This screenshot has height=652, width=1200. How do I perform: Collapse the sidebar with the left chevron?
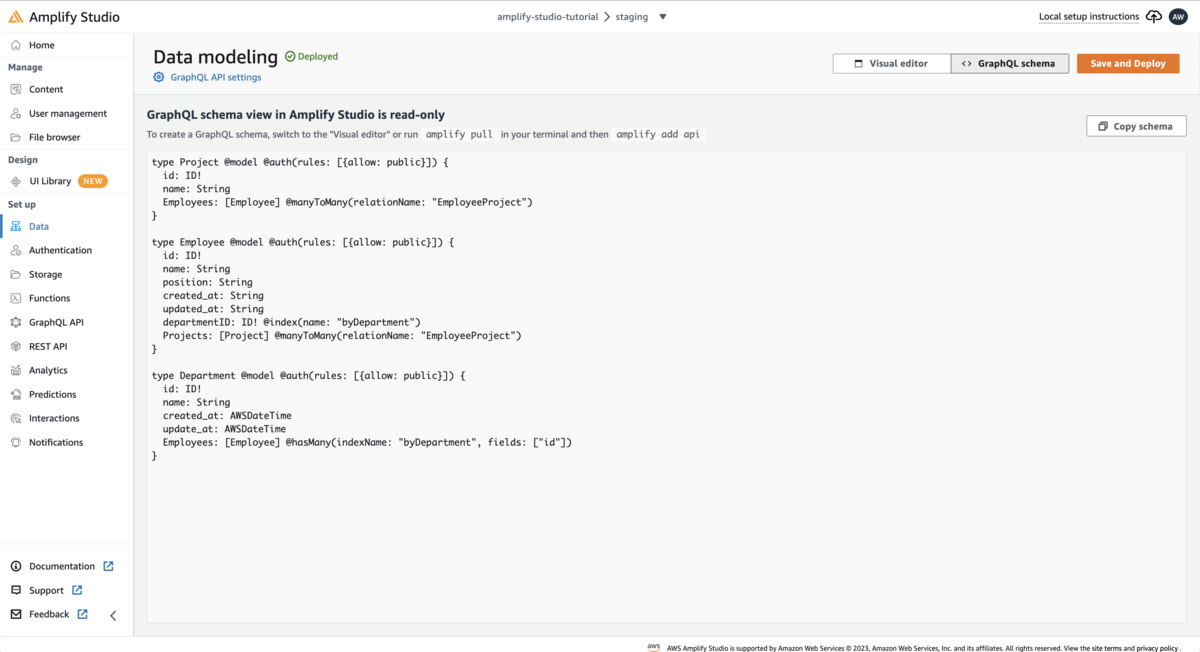click(x=113, y=616)
